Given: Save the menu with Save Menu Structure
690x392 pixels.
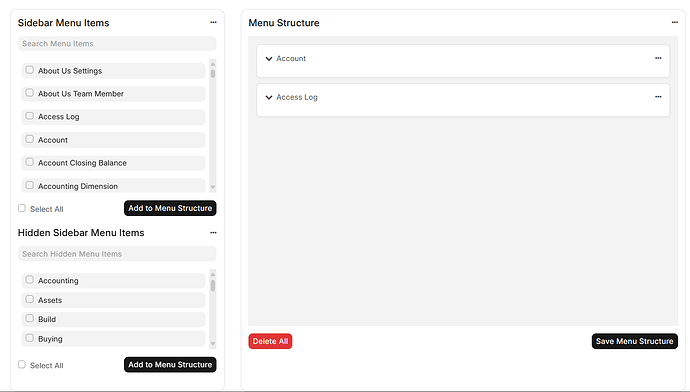Looking at the screenshot, I should (635, 341).
